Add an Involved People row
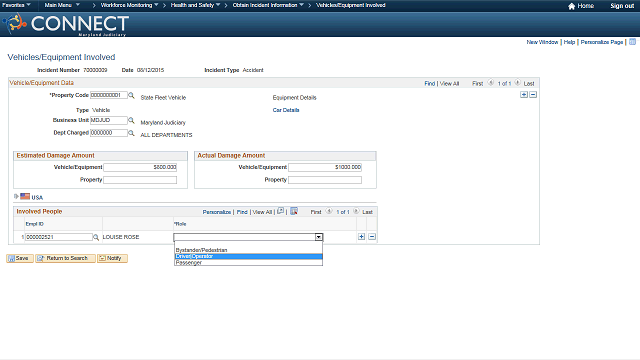 click(x=361, y=237)
